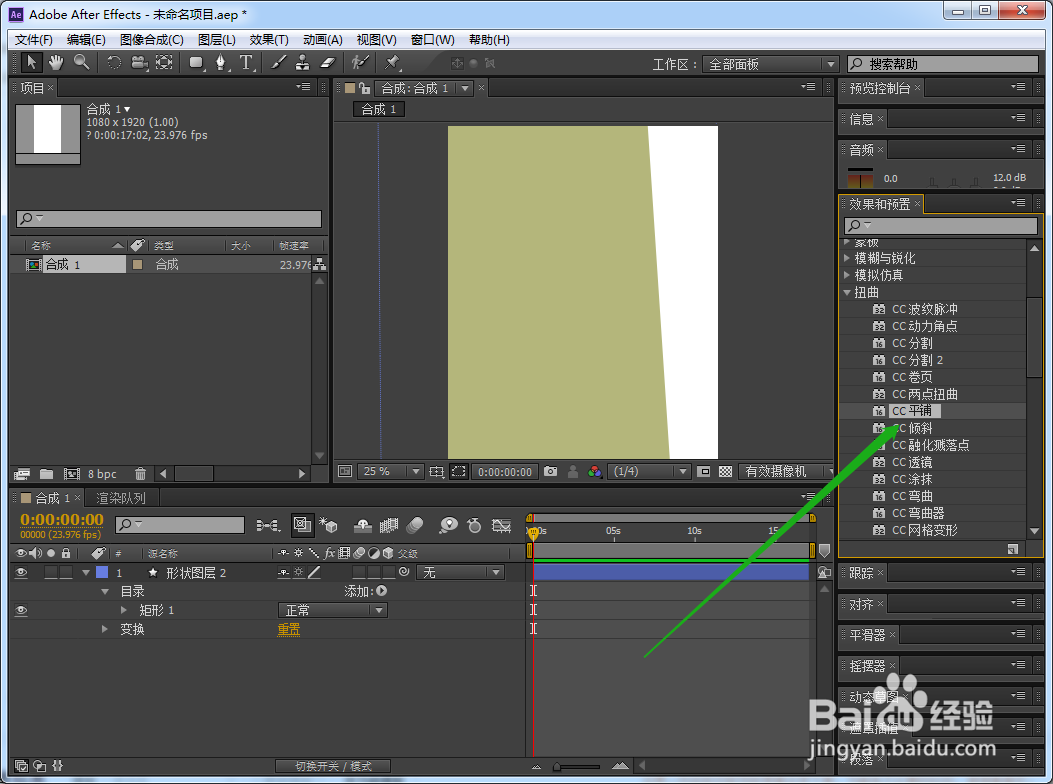Hide 形状图层 2 layer eye icon
This screenshot has width=1053, height=784.
tap(21, 572)
